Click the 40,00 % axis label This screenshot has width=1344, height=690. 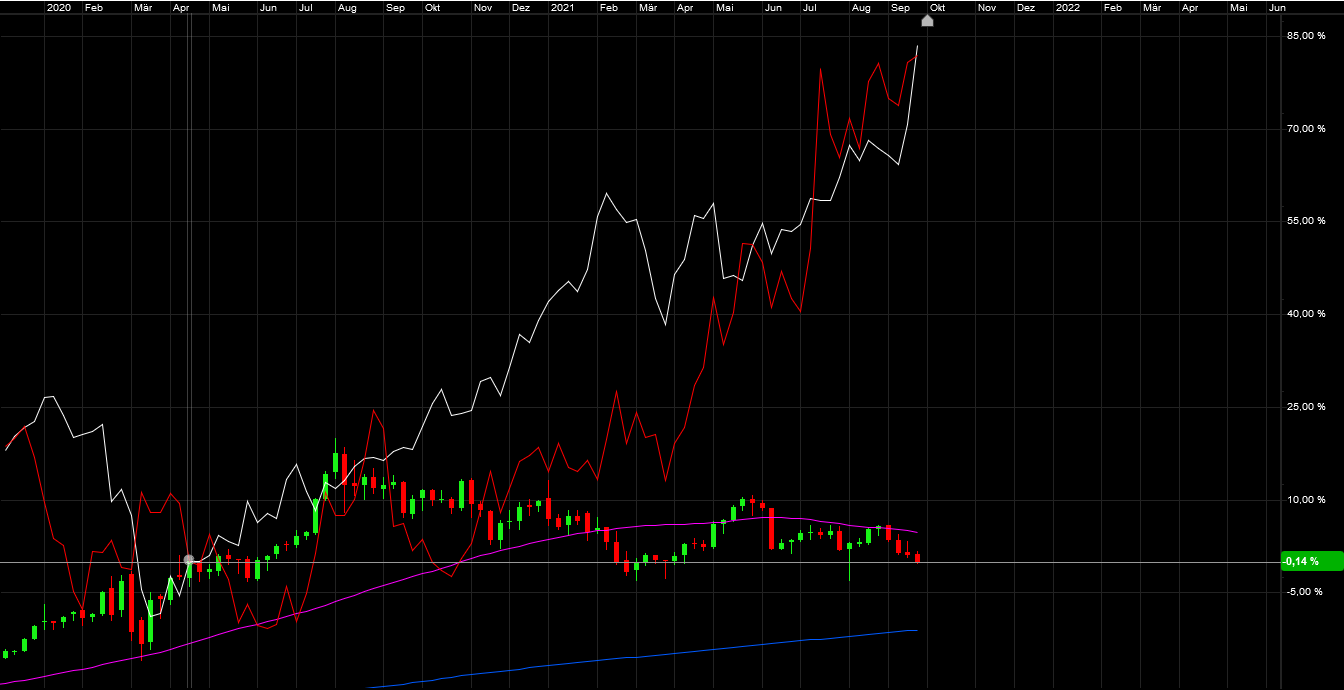[x=1306, y=314]
